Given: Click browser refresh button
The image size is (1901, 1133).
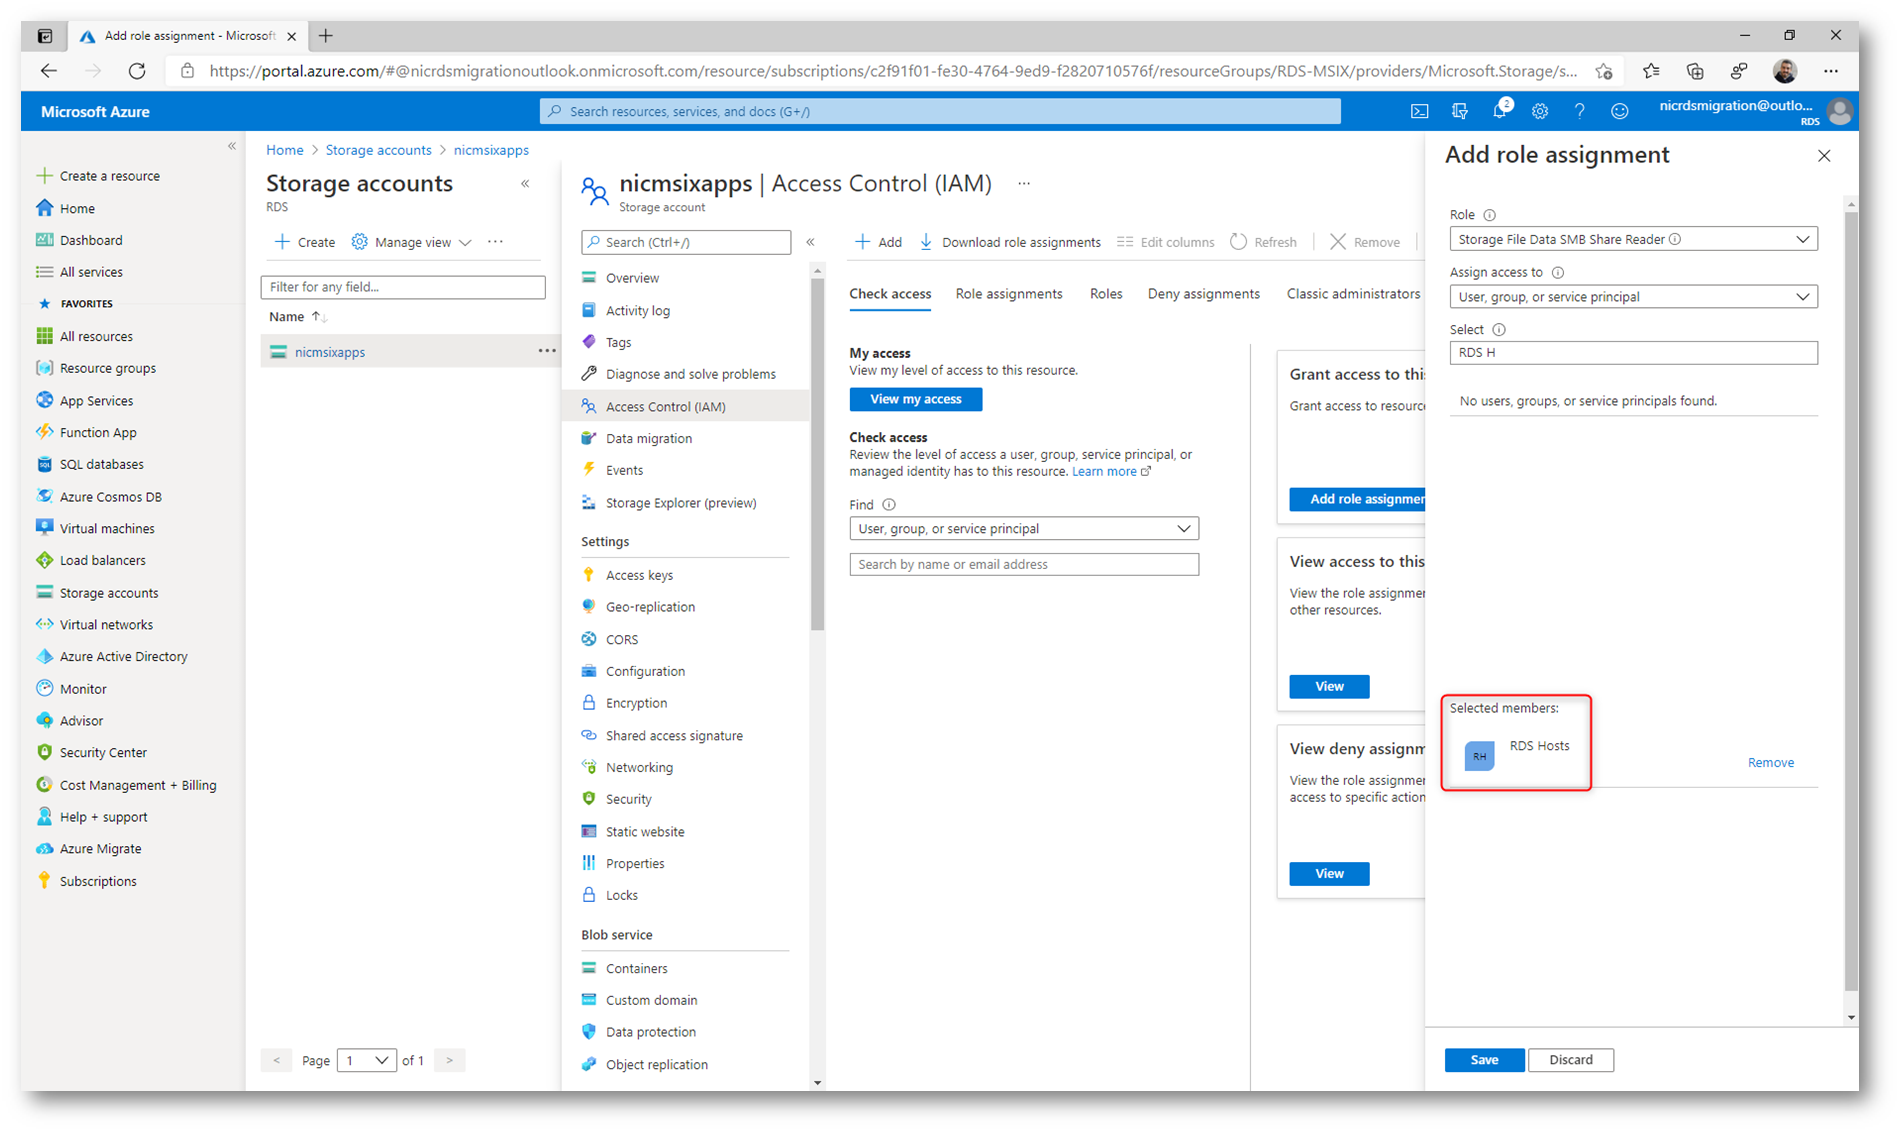Looking at the screenshot, I should [x=137, y=71].
